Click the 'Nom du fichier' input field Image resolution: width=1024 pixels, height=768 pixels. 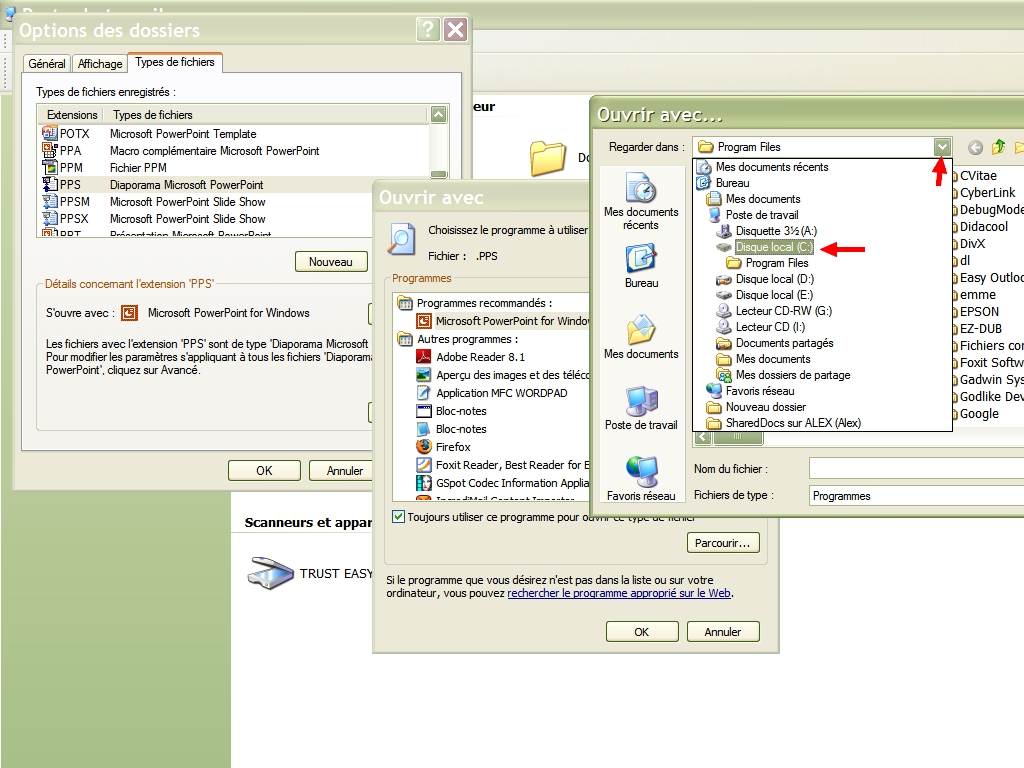coord(915,468)
